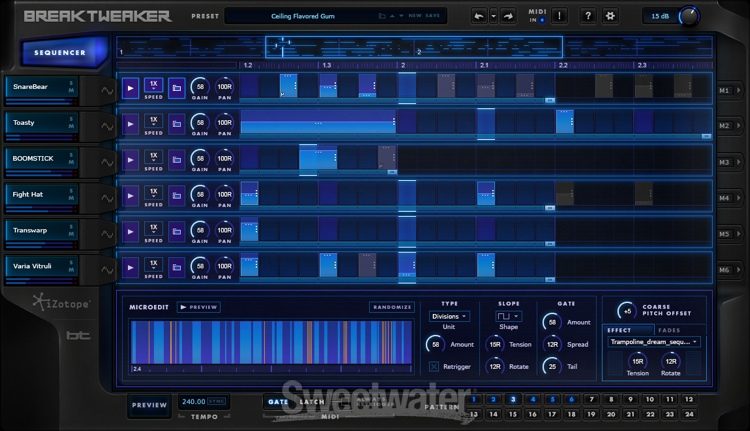Open the Toasty 1X speed dropdown

(x=154, y=121)
